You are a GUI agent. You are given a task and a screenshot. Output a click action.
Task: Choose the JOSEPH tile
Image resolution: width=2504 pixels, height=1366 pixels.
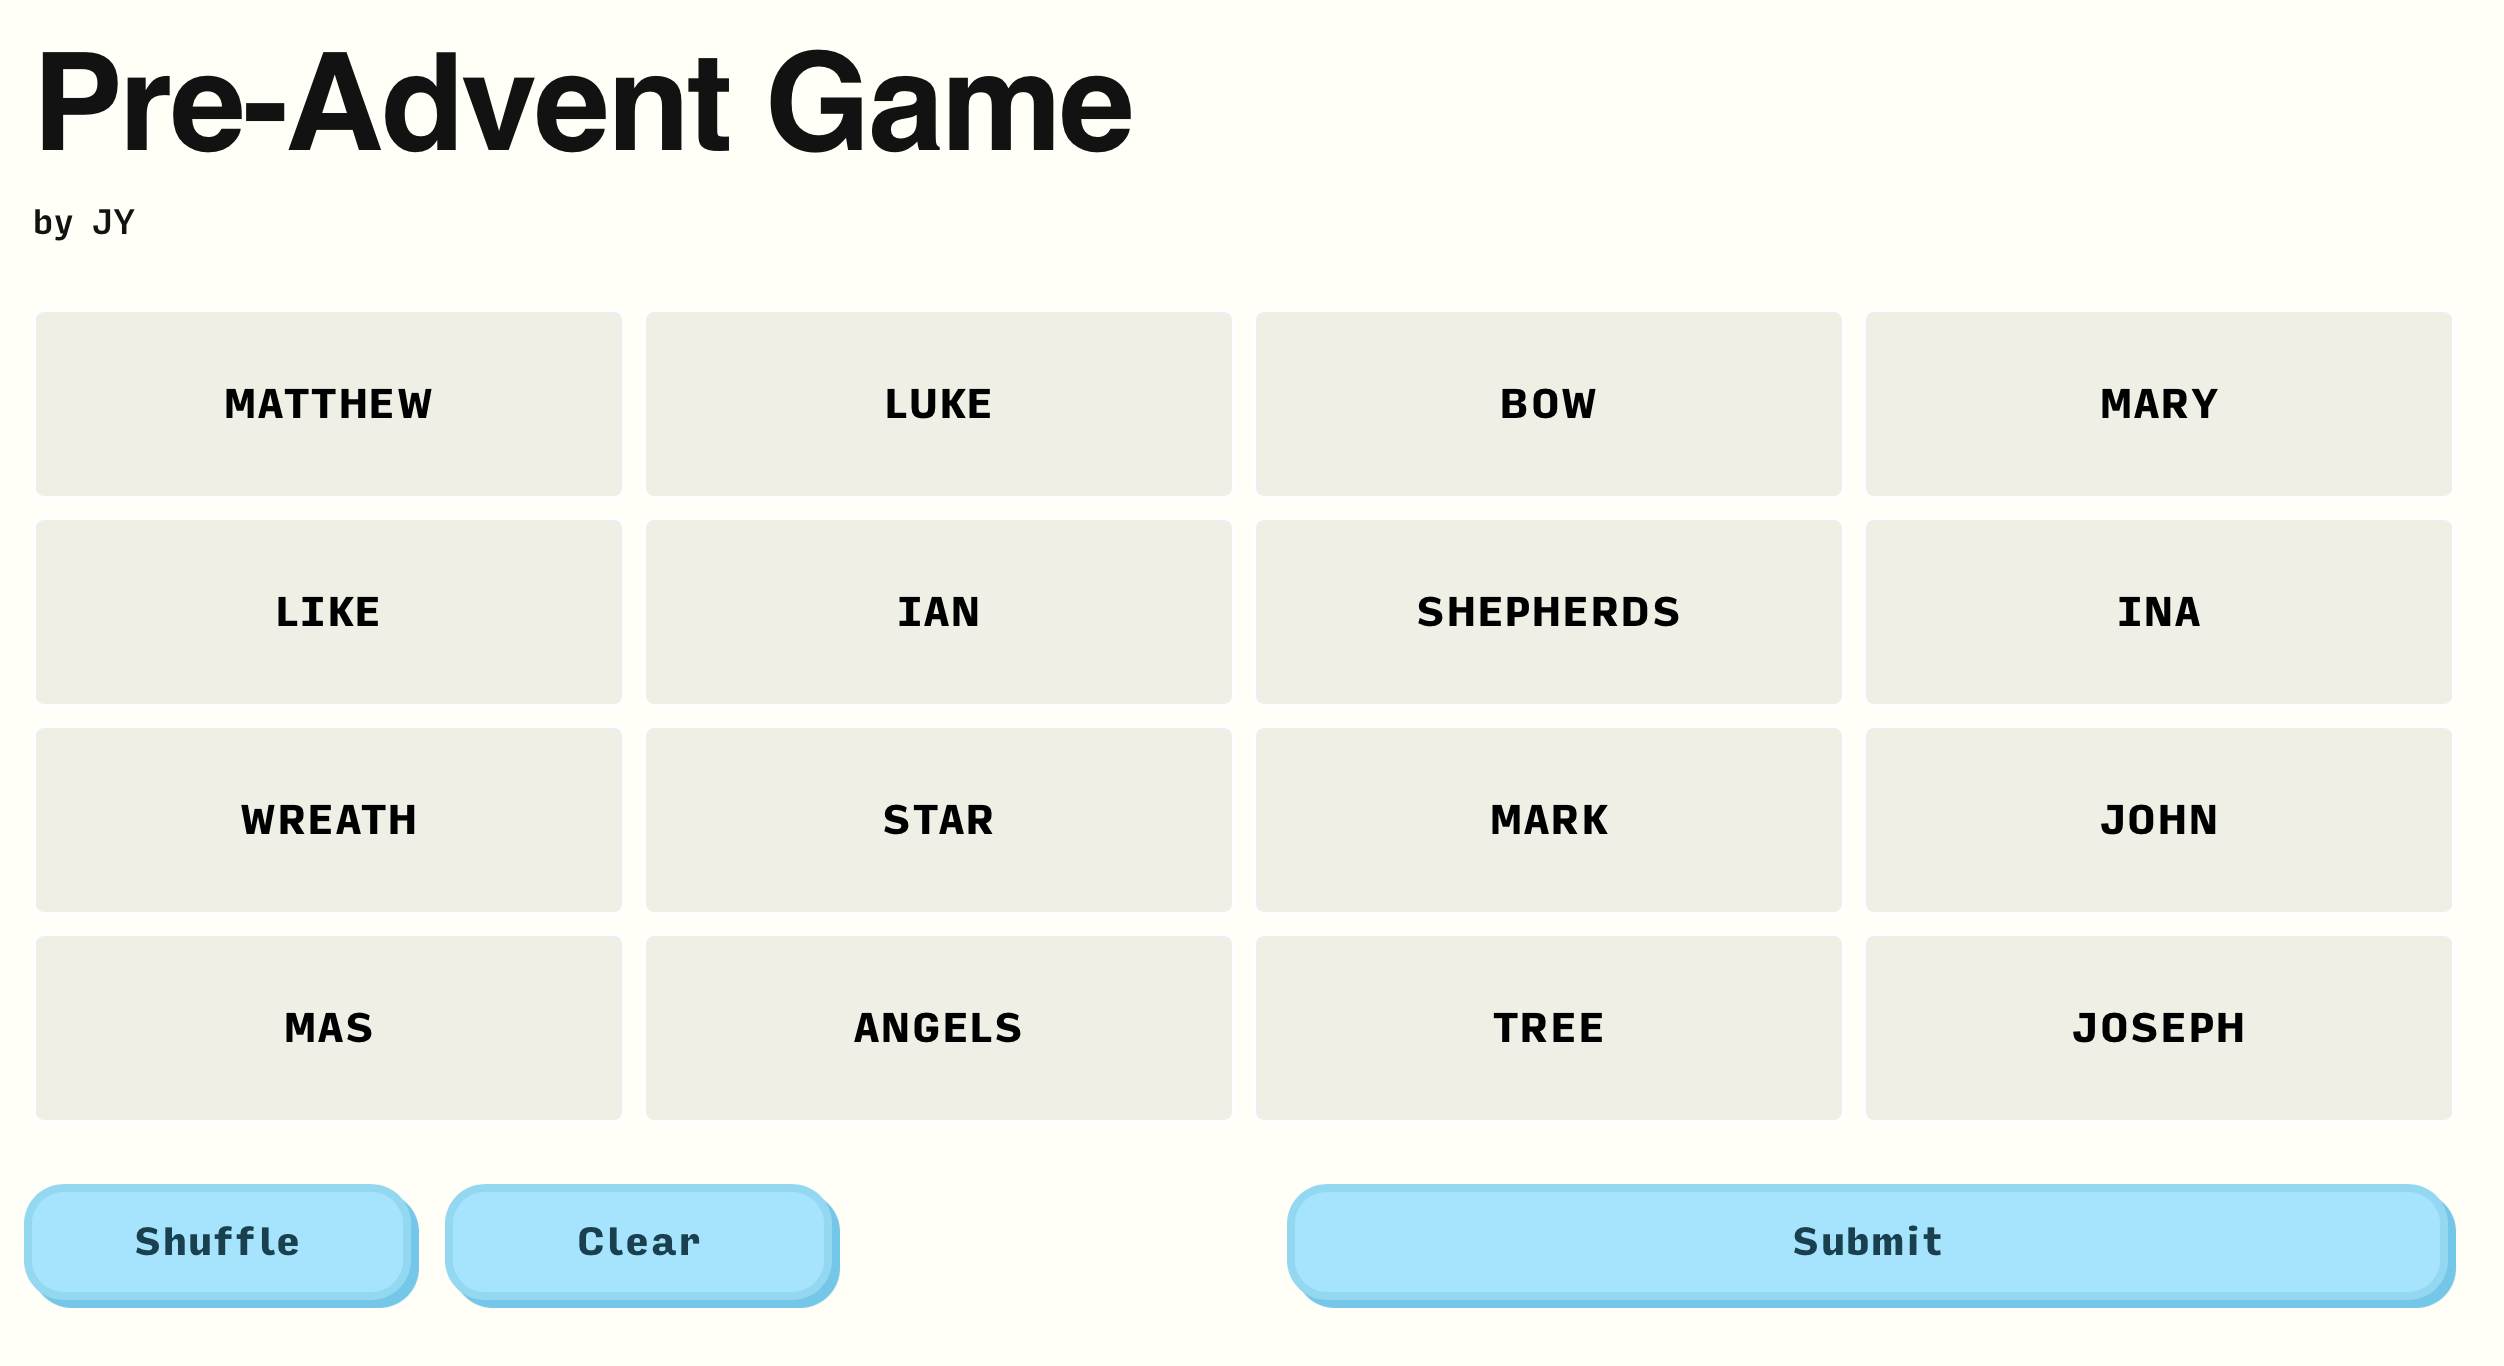2158,1028
